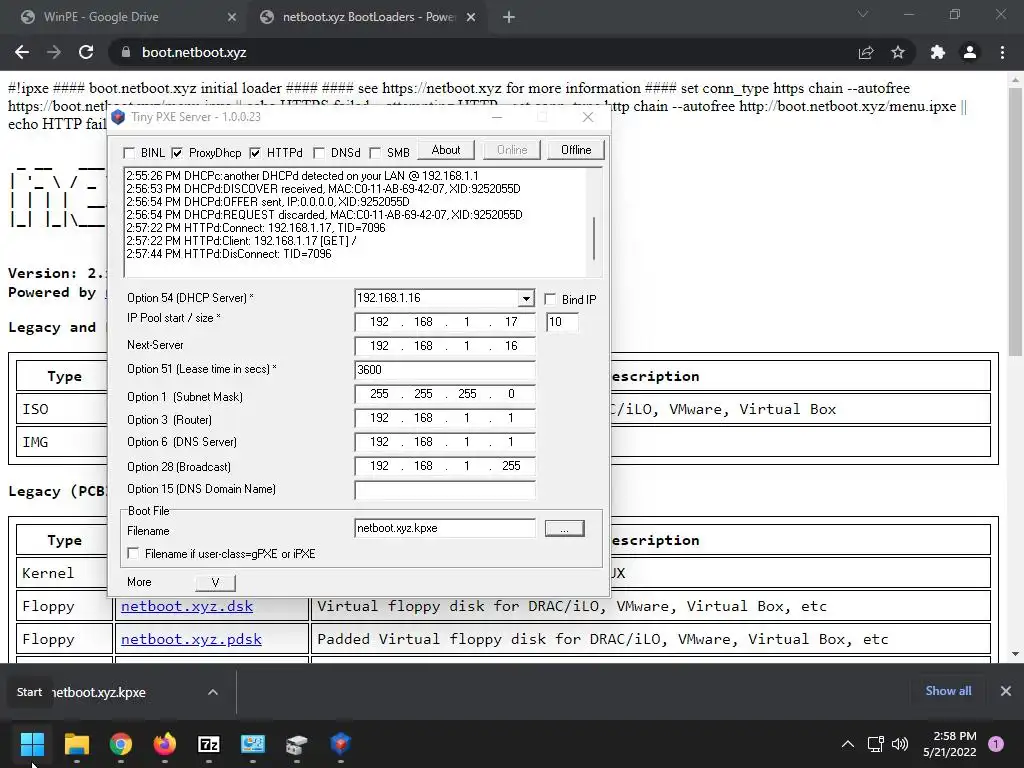
Task: Open the Option 54 DHCP Server dropdown
Action: [x=526, y=299]
